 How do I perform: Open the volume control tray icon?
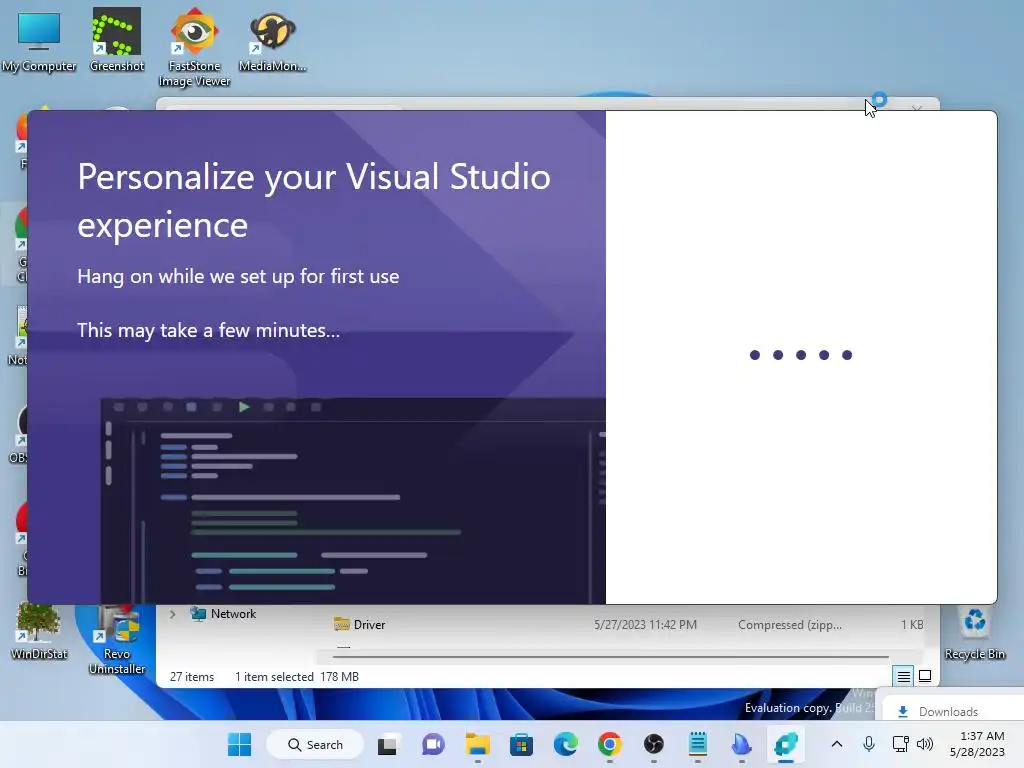[x=925, y=744]
